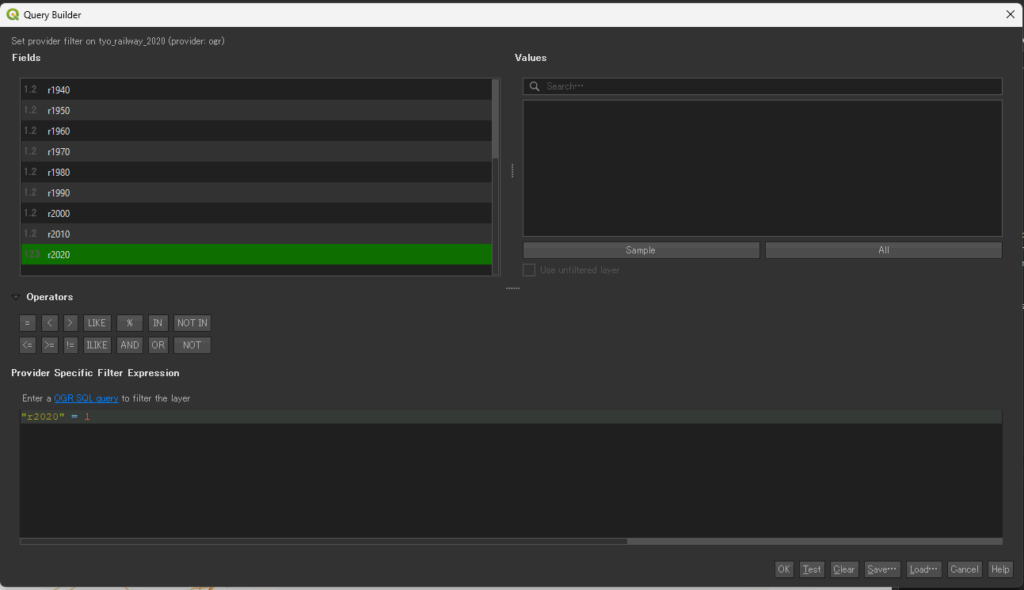The image size is (1024, 590).
Task: Toggle the Use unfiltered layer checkbox
Action: click(530, 270)
